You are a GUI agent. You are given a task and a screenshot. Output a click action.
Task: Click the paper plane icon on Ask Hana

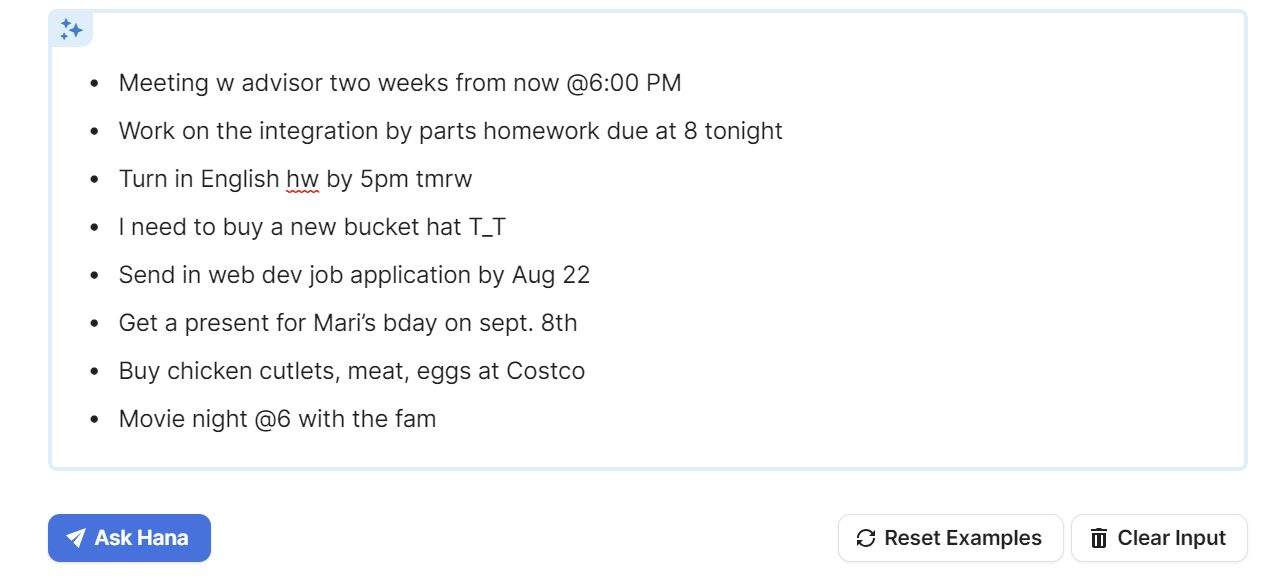(x=76, y=538)
